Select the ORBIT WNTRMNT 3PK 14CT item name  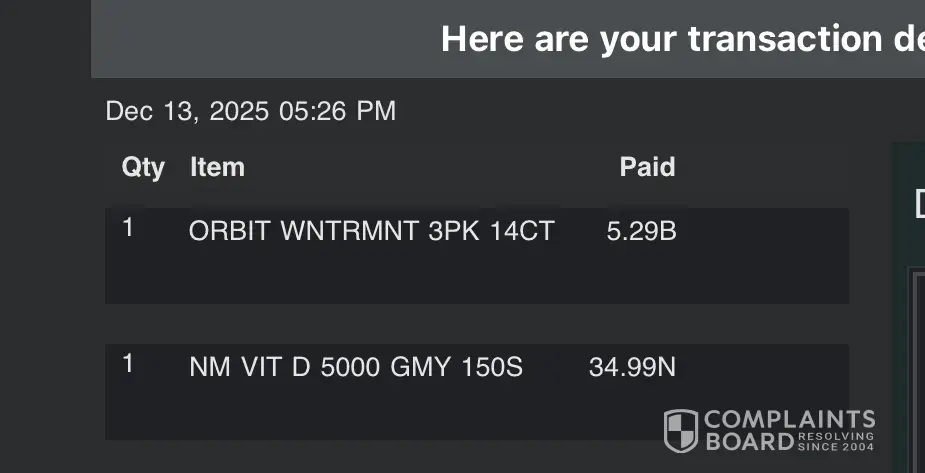(x=371, y=231)
